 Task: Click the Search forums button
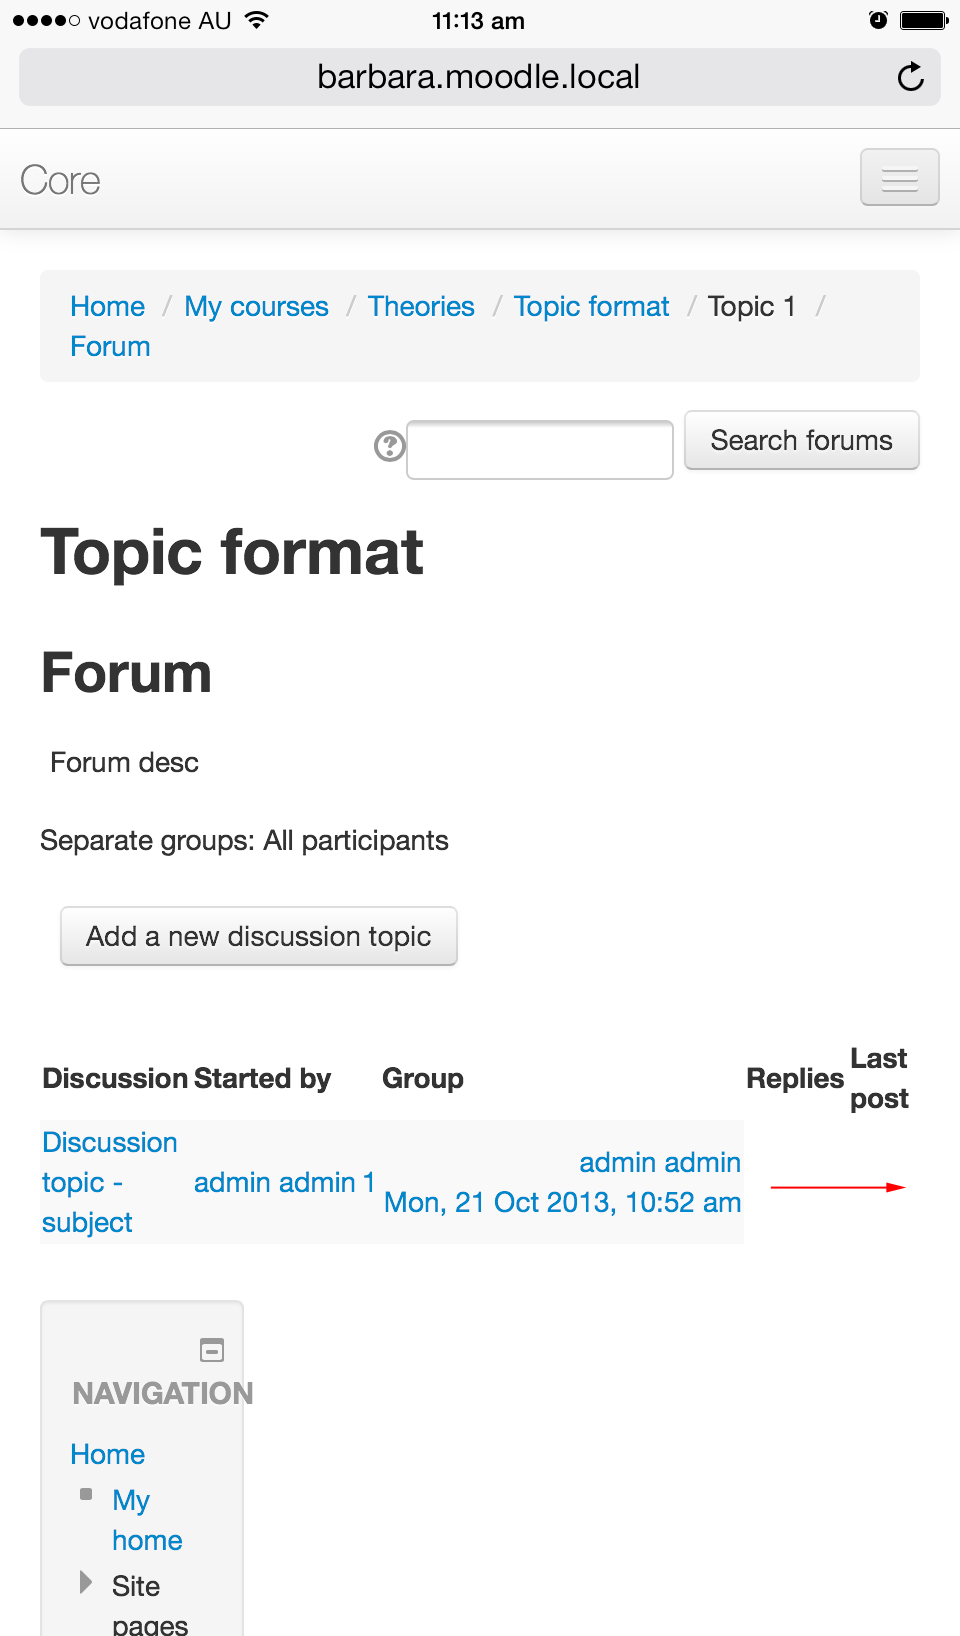(801, 440)
